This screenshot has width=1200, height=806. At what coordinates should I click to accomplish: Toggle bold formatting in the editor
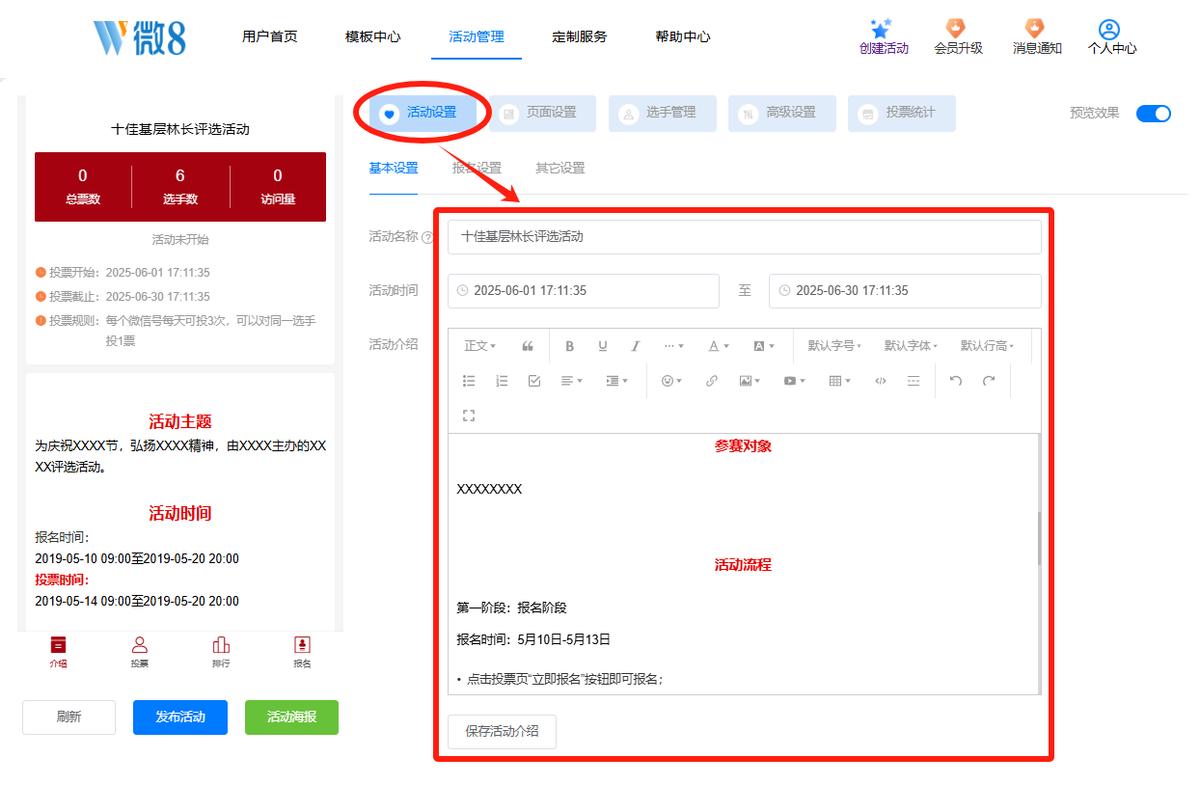[570, 346]
